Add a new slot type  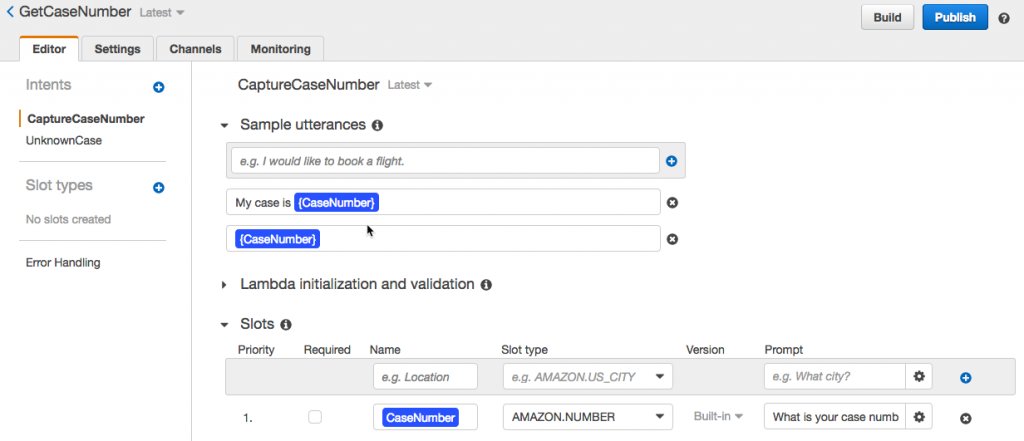click(x=158, y=187)
